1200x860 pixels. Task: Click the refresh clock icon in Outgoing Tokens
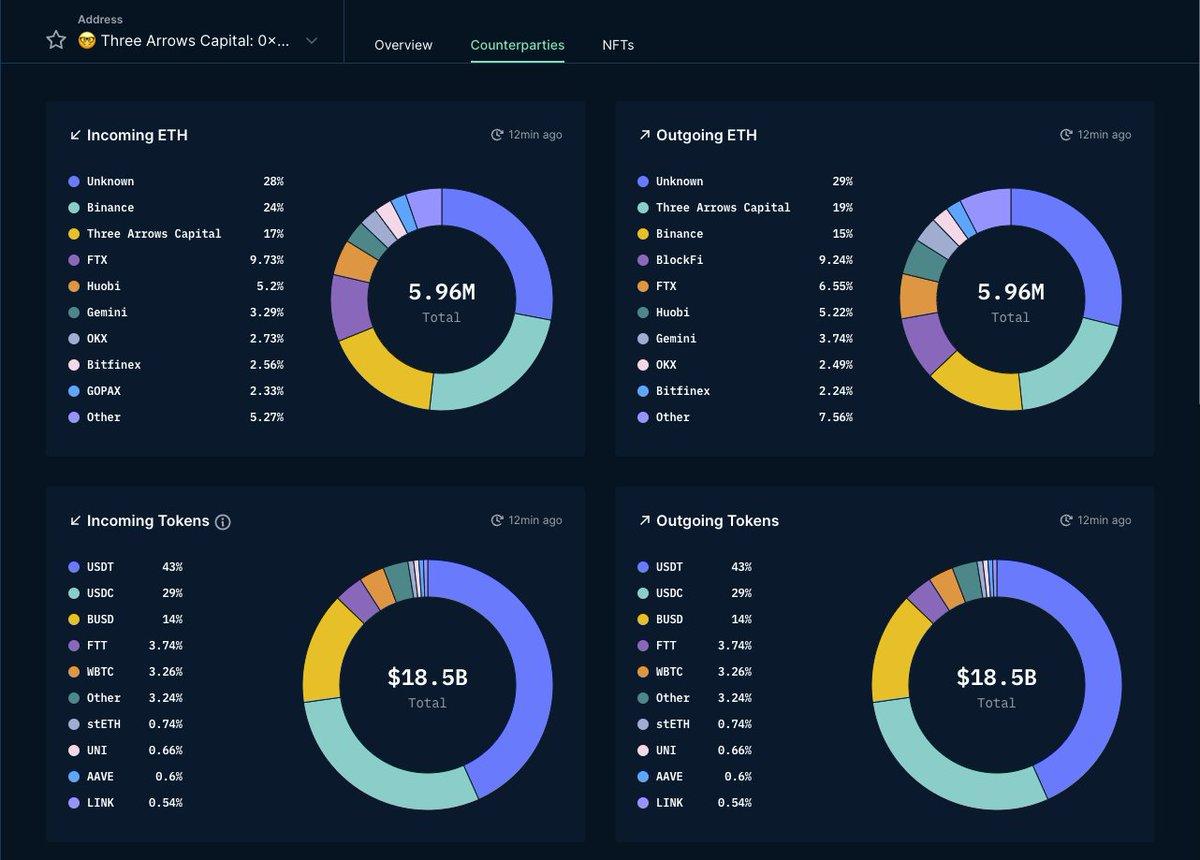point(1066,521)
